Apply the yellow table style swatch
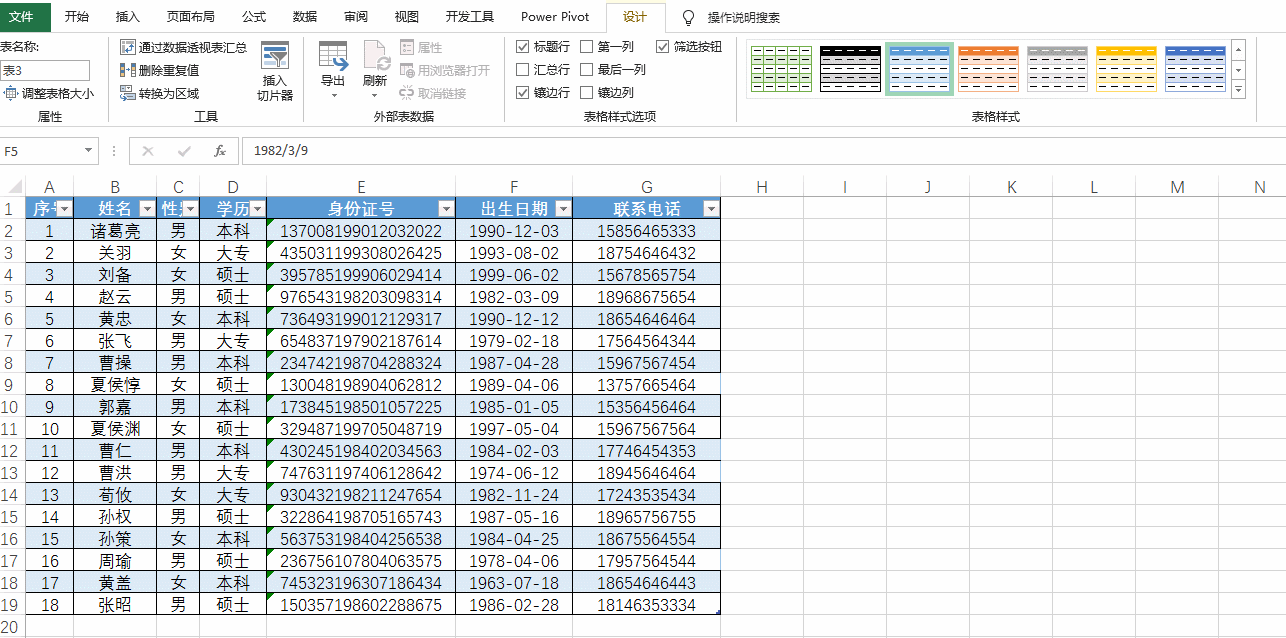 (x=1126, y=69)
